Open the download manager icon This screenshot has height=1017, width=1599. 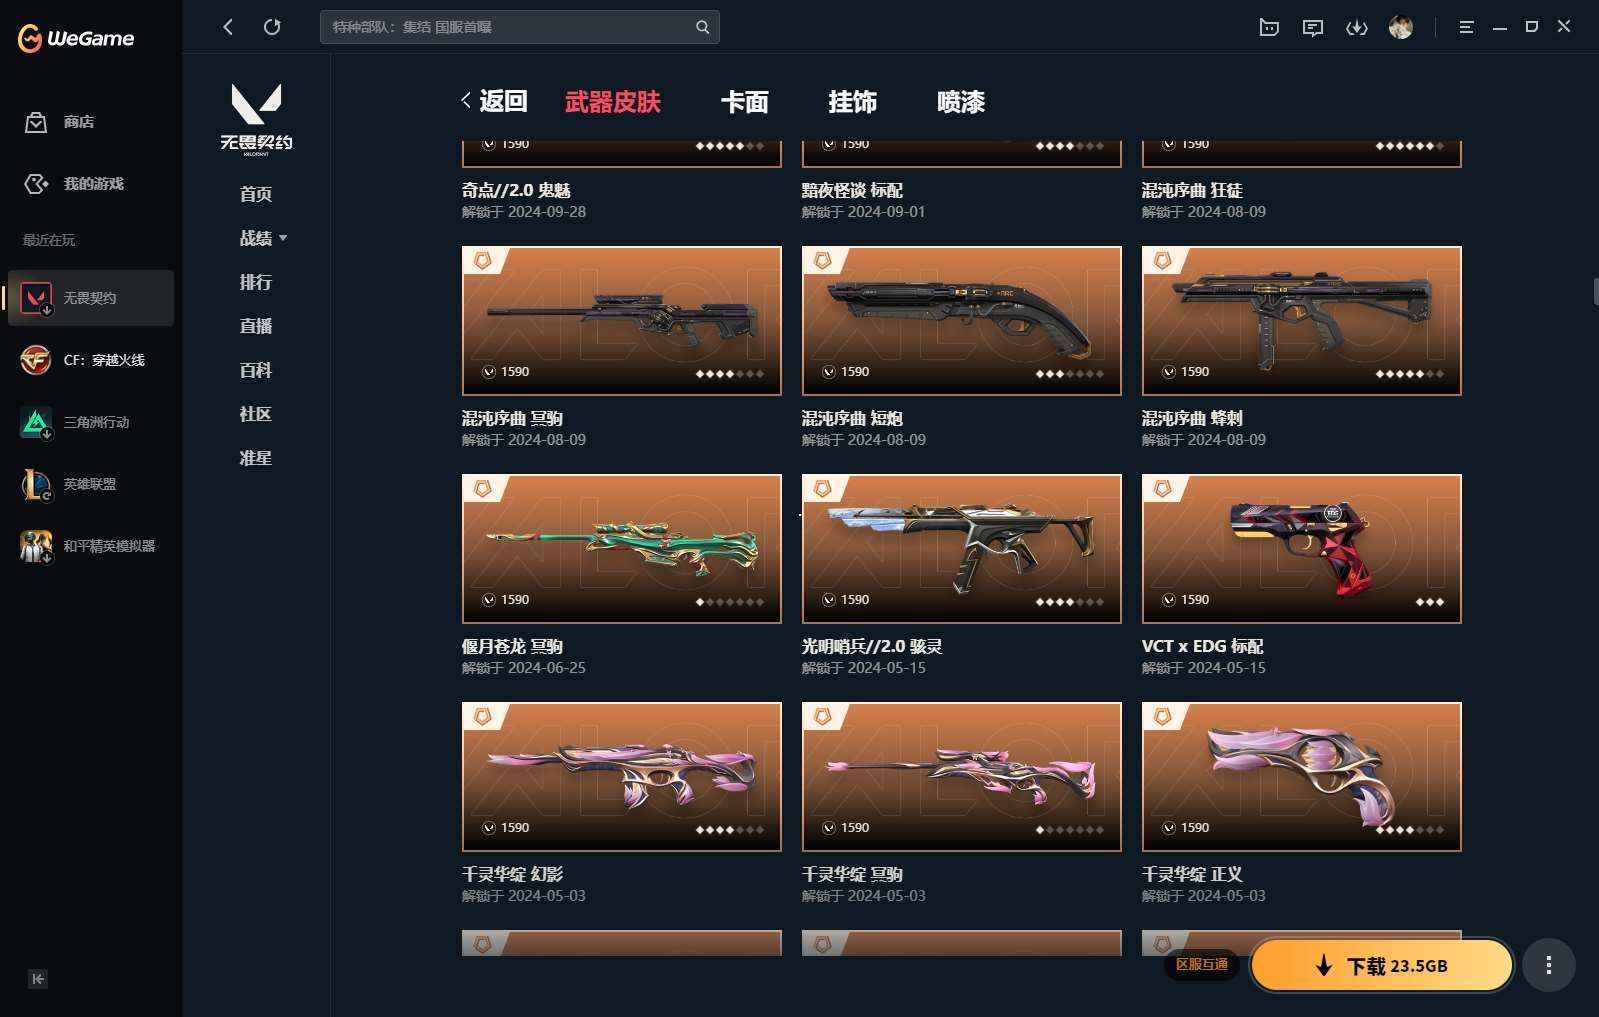tap(1357, 27)
